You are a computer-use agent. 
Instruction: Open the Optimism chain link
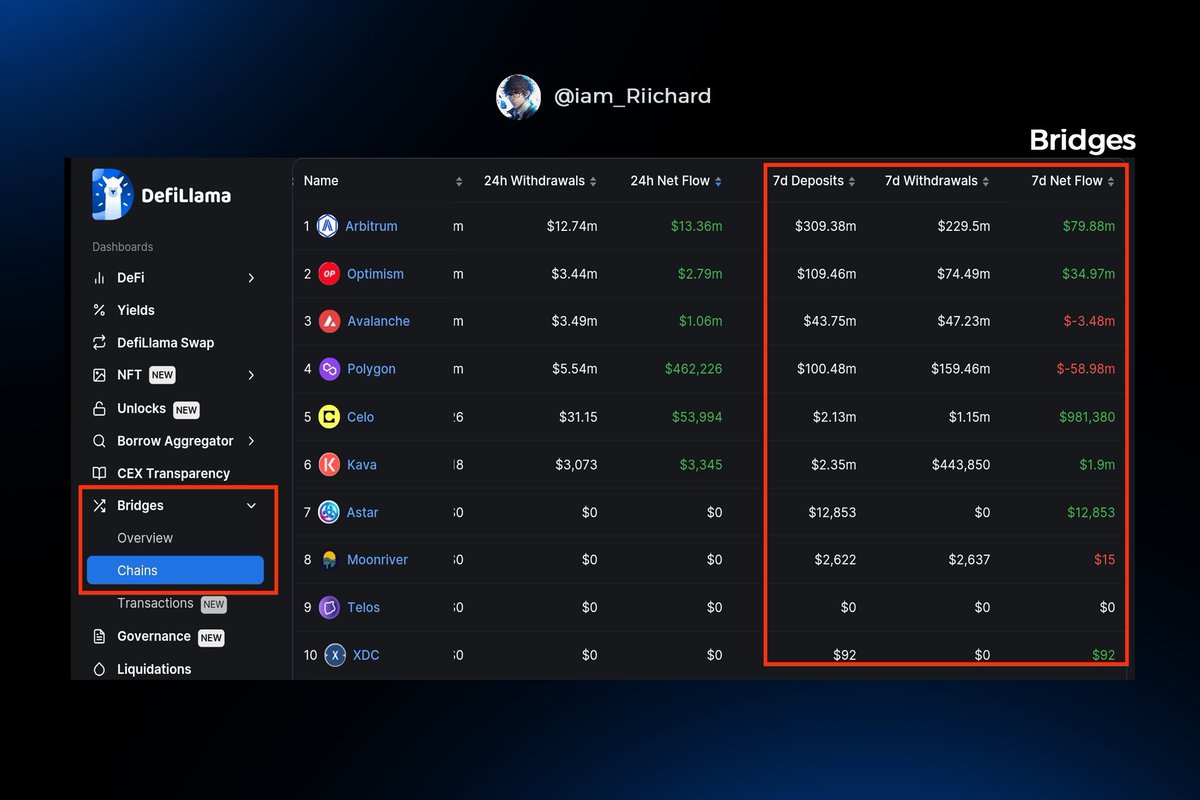pos(376,274)
